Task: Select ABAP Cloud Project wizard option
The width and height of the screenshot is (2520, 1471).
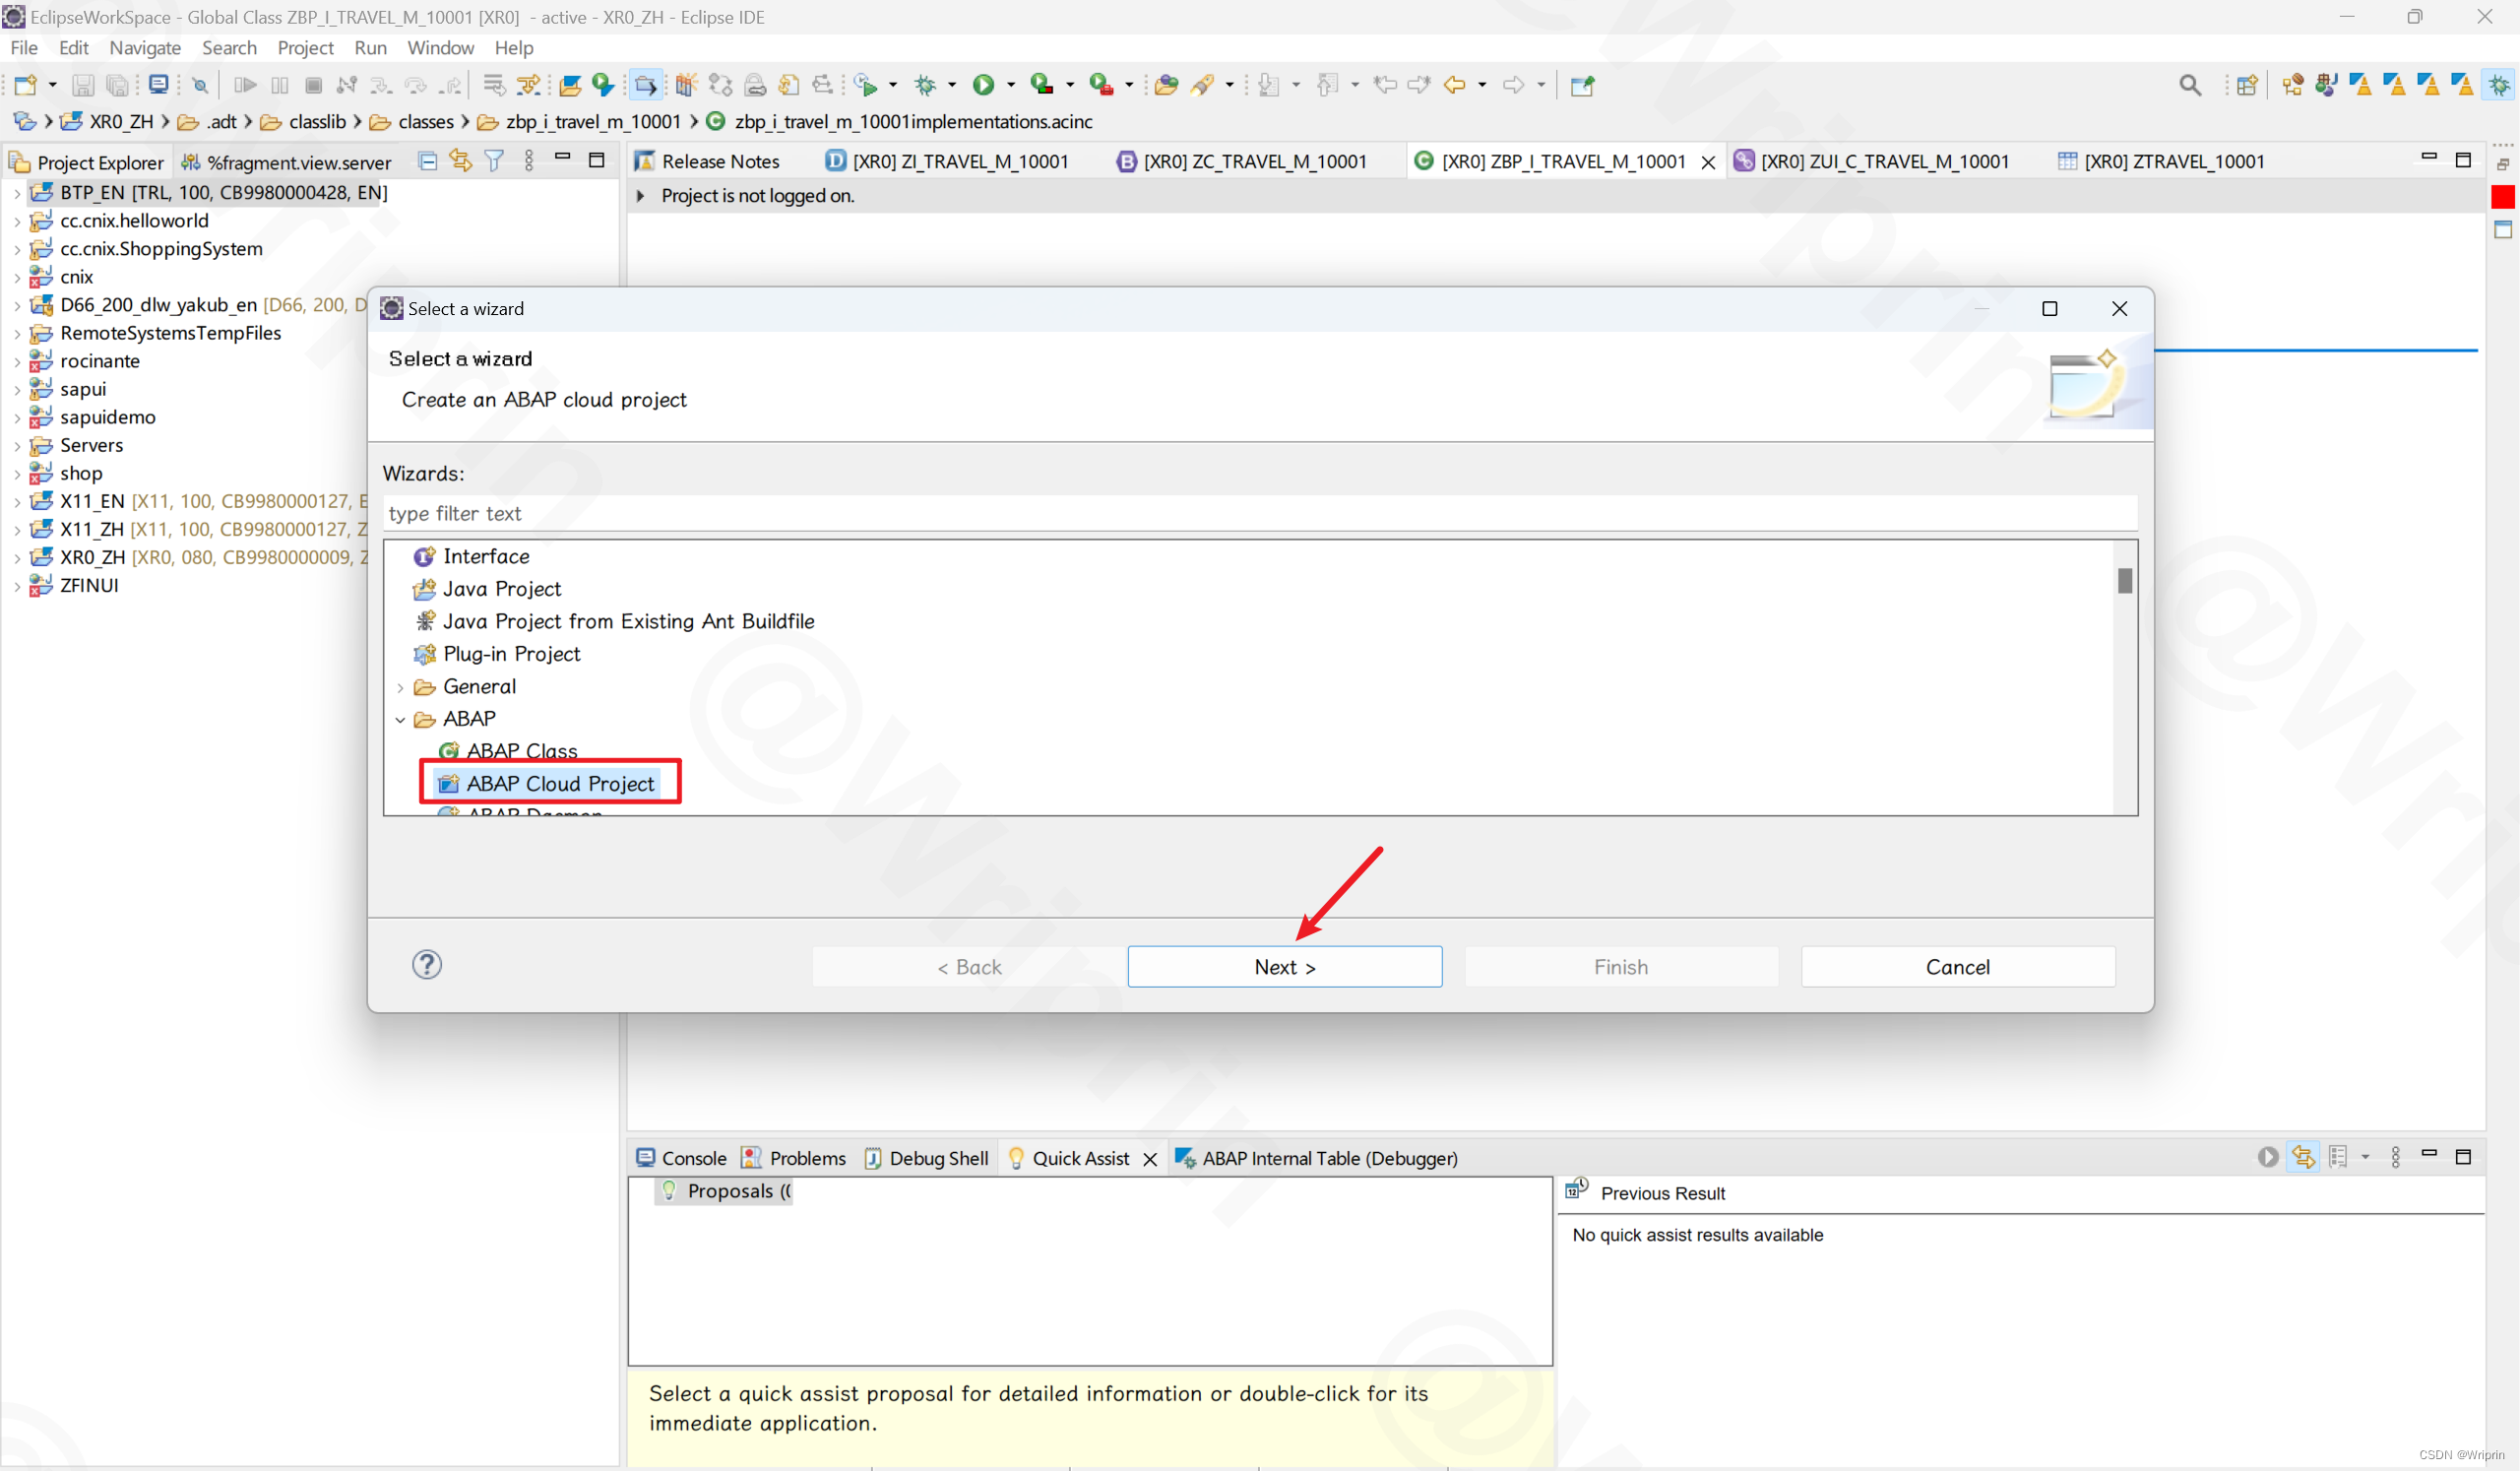Action: click(x=558, y=783)
